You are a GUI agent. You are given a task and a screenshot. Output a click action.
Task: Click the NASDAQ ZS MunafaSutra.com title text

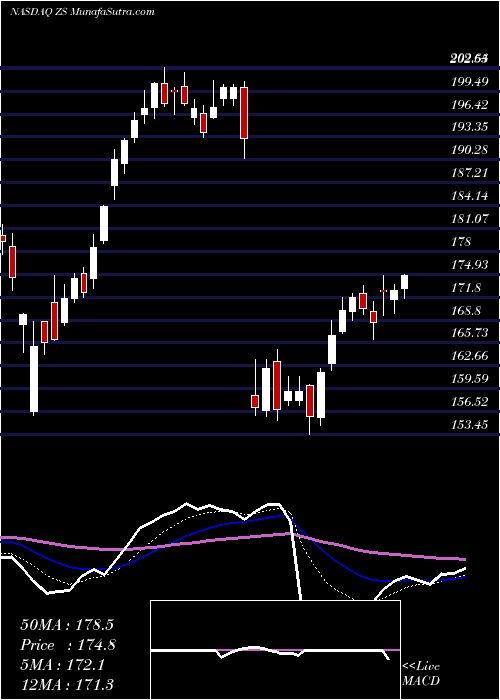[82, 12]
